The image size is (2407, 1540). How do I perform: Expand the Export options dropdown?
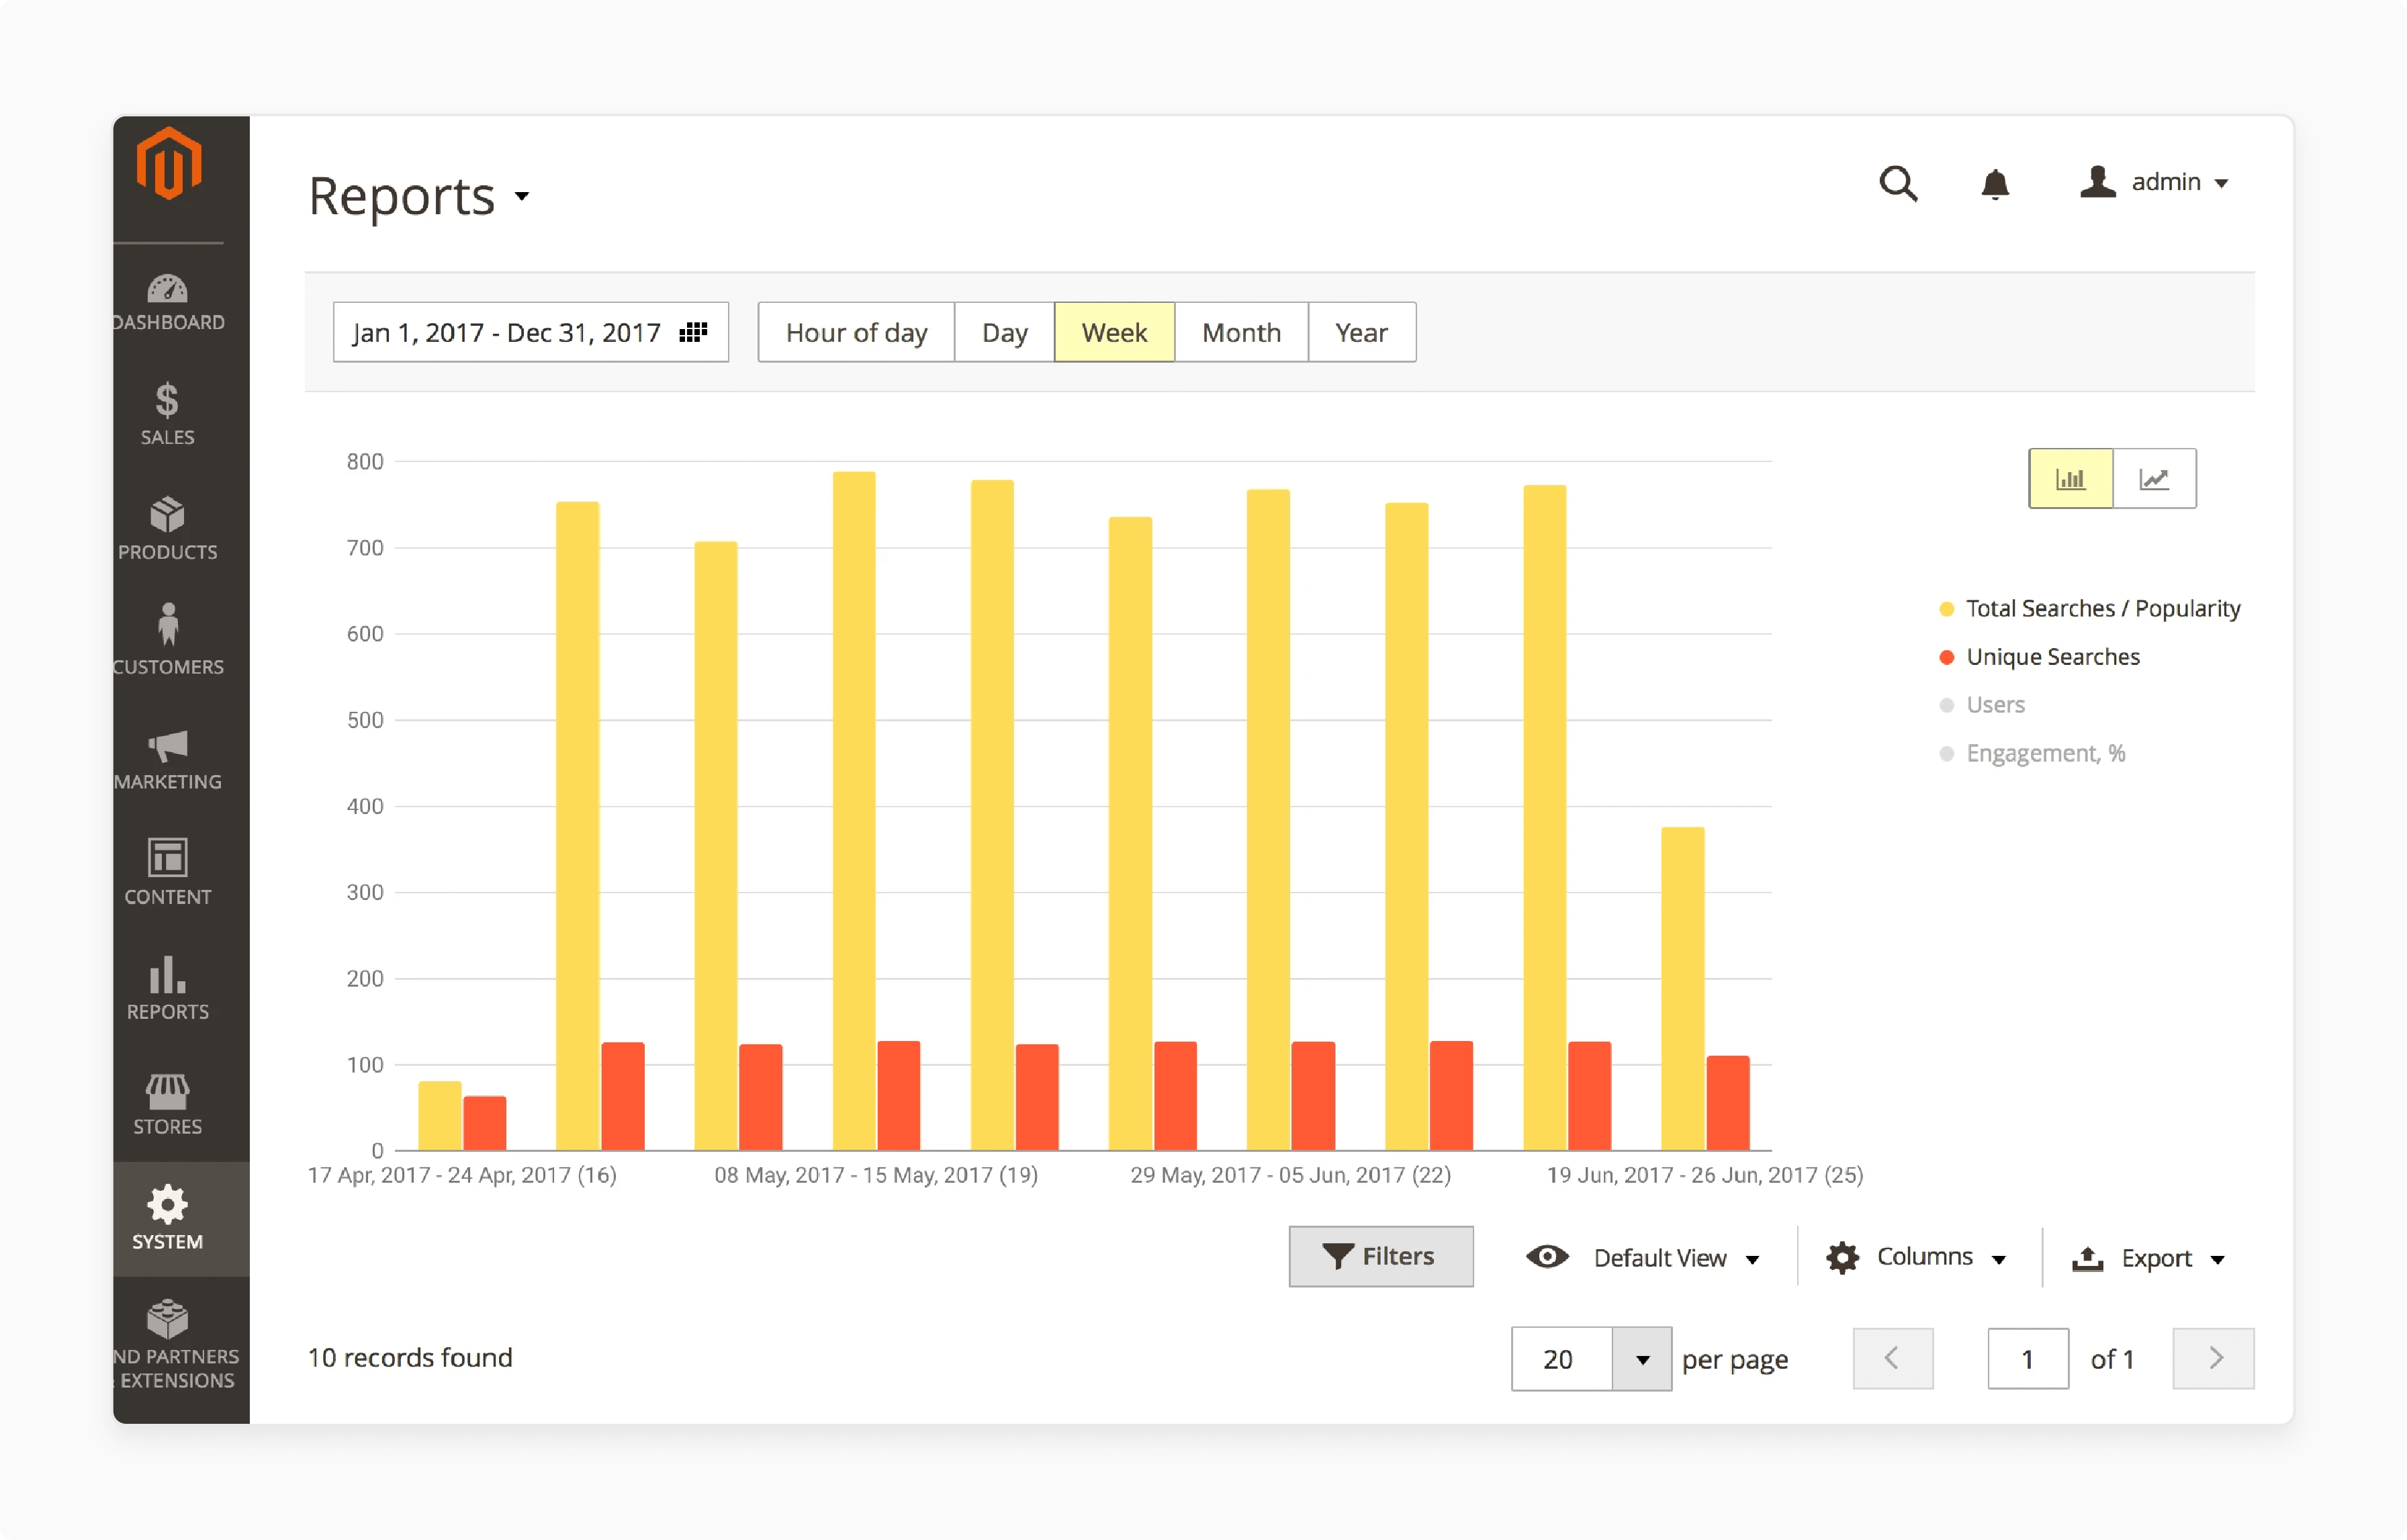pyautogui.click(x=2151, y=1257)
